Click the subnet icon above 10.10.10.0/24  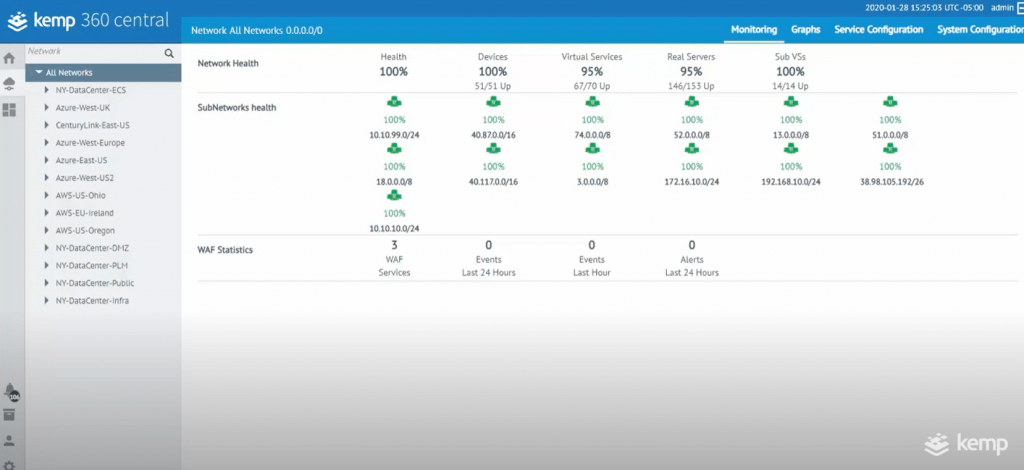tap(394, 195)
